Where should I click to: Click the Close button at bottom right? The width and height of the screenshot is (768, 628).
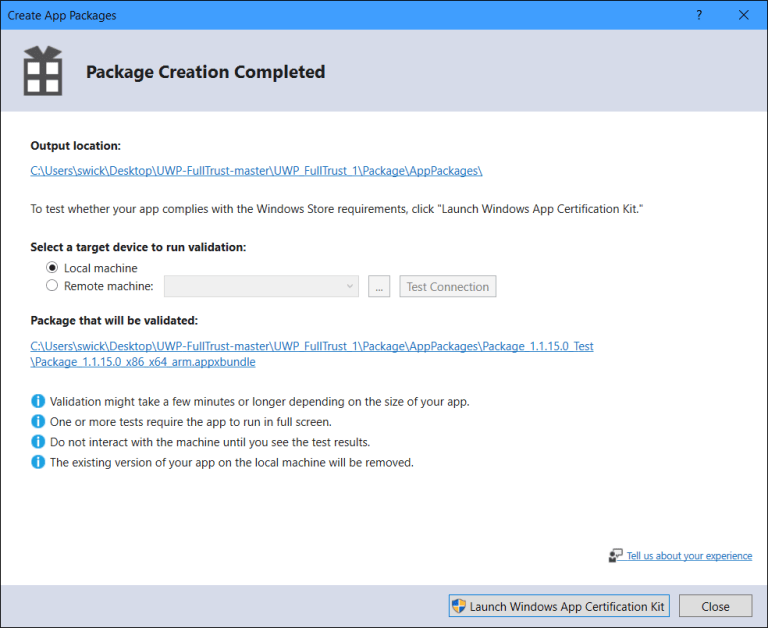[715, 606]
